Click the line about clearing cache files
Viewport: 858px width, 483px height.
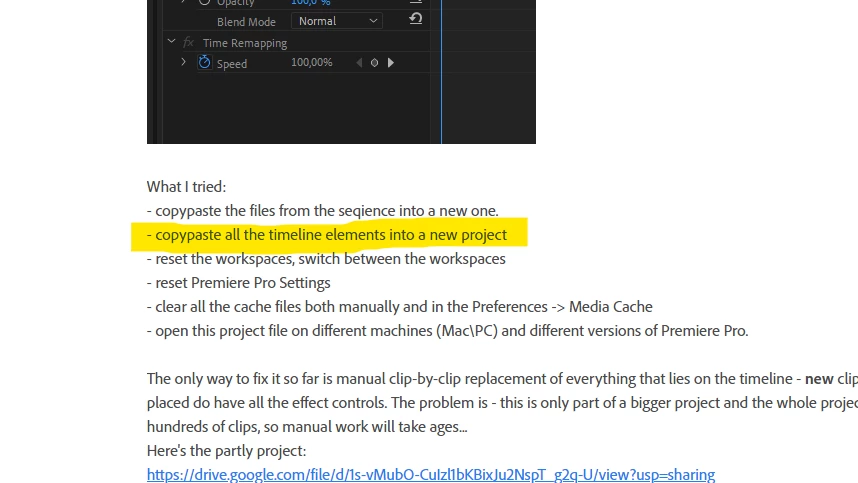[x=399, y=307]
